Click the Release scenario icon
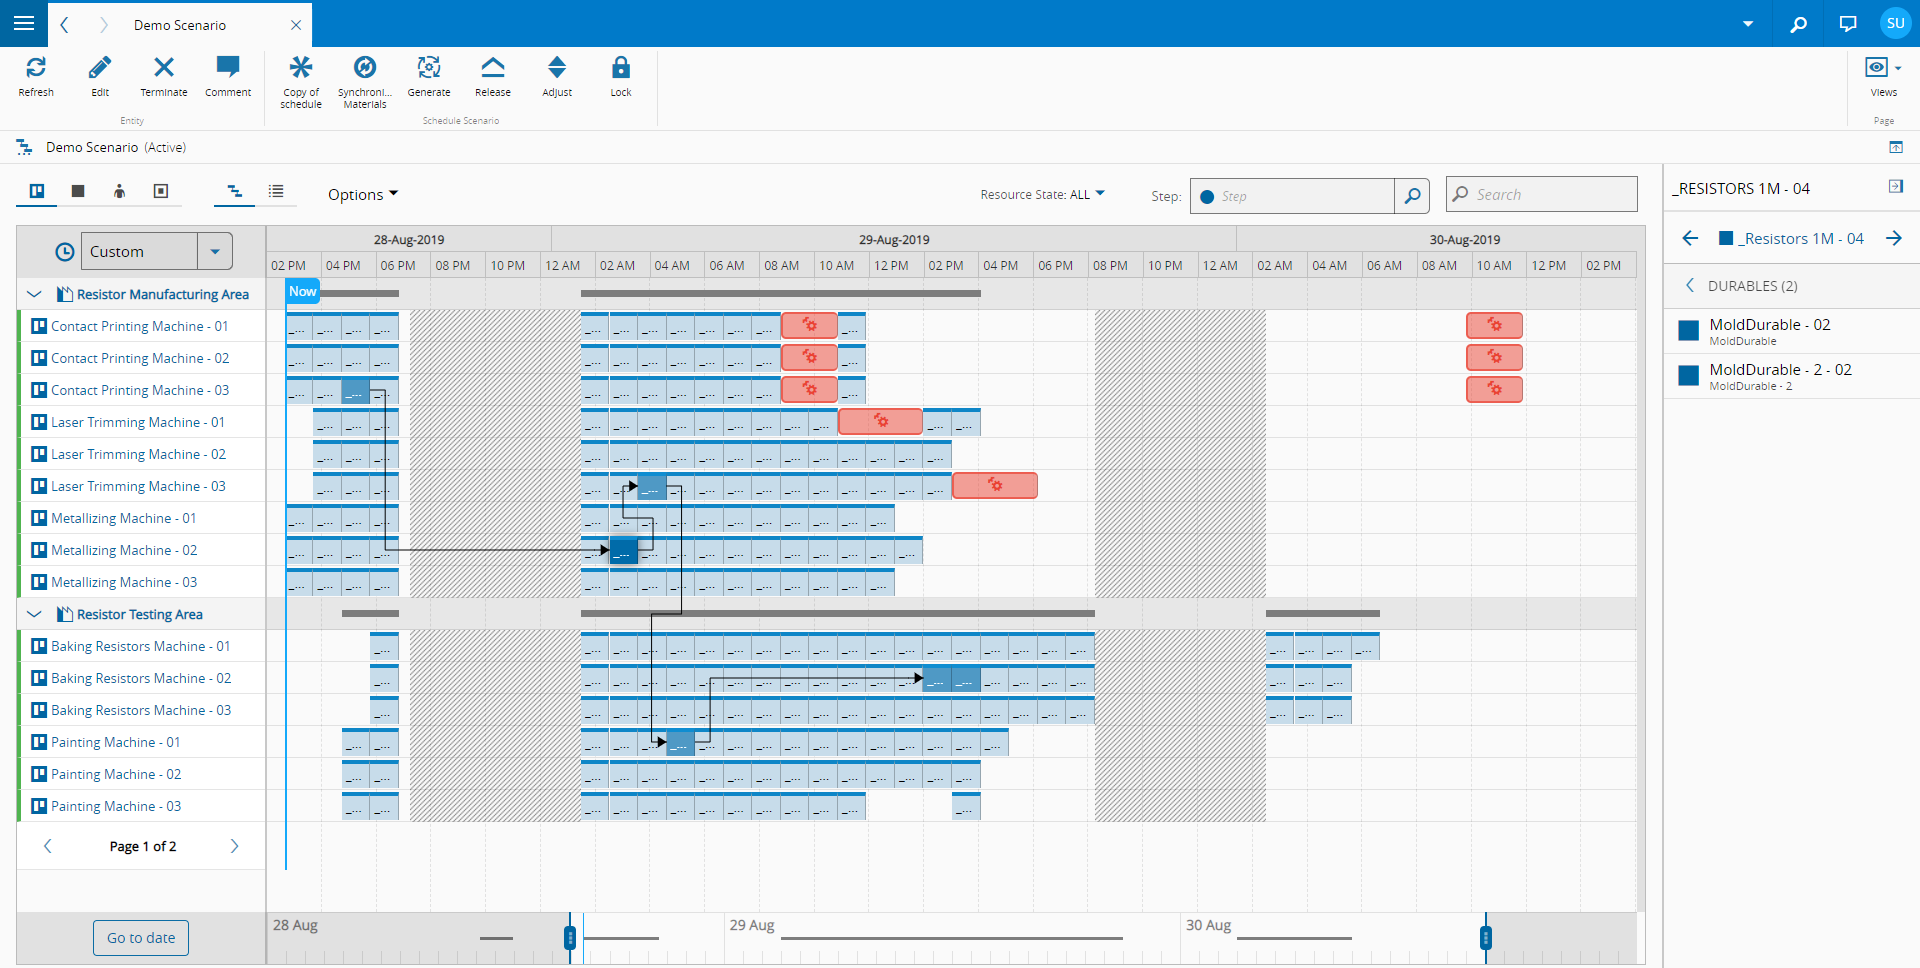The width and height of the screenshot is (1920, 968). click(493, 67)
